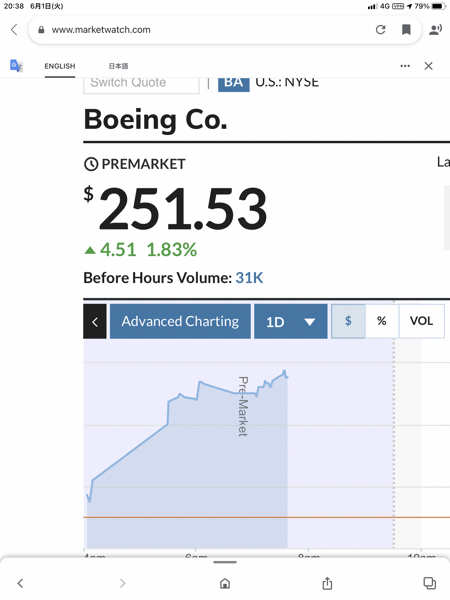Open the share sheet icon
The height and width of the screenshot is (600, 450).
tap(327, 583)
